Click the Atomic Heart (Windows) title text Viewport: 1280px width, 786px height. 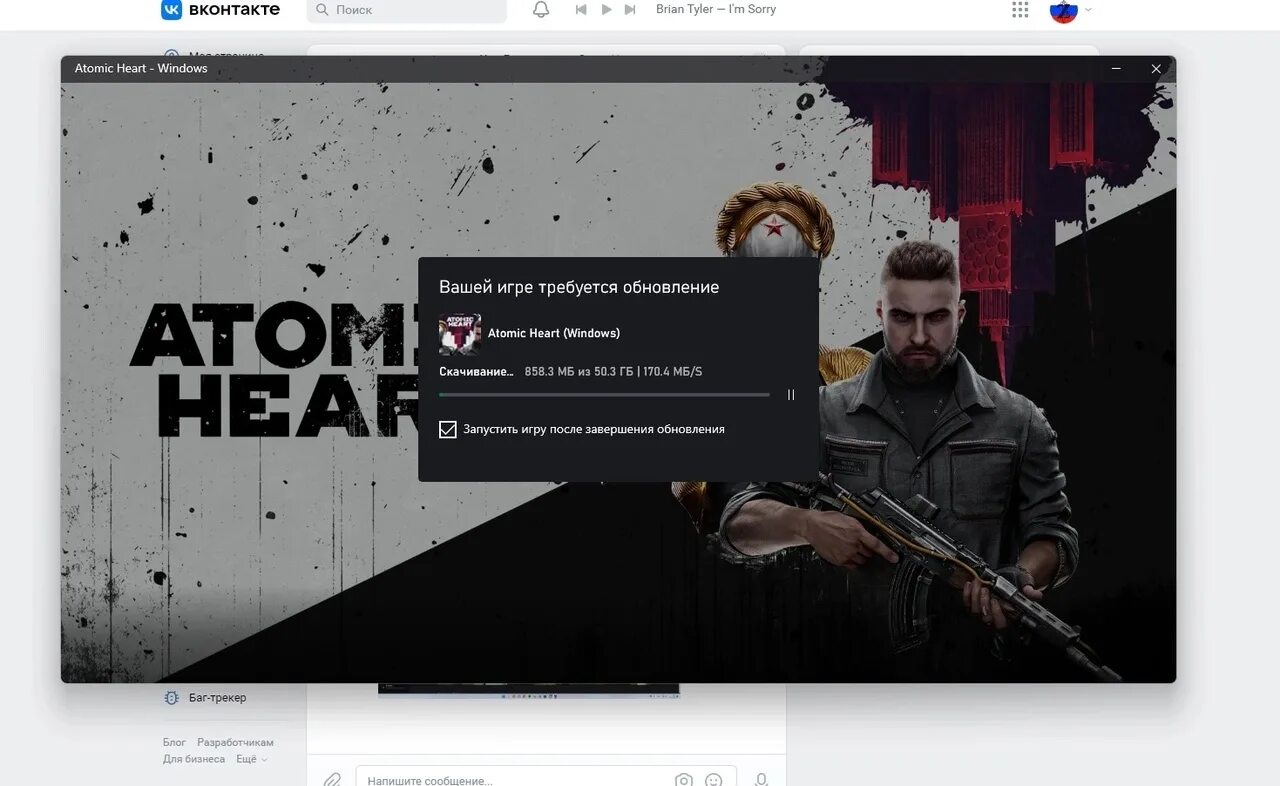pyautogui.click(x=554, y=333)
